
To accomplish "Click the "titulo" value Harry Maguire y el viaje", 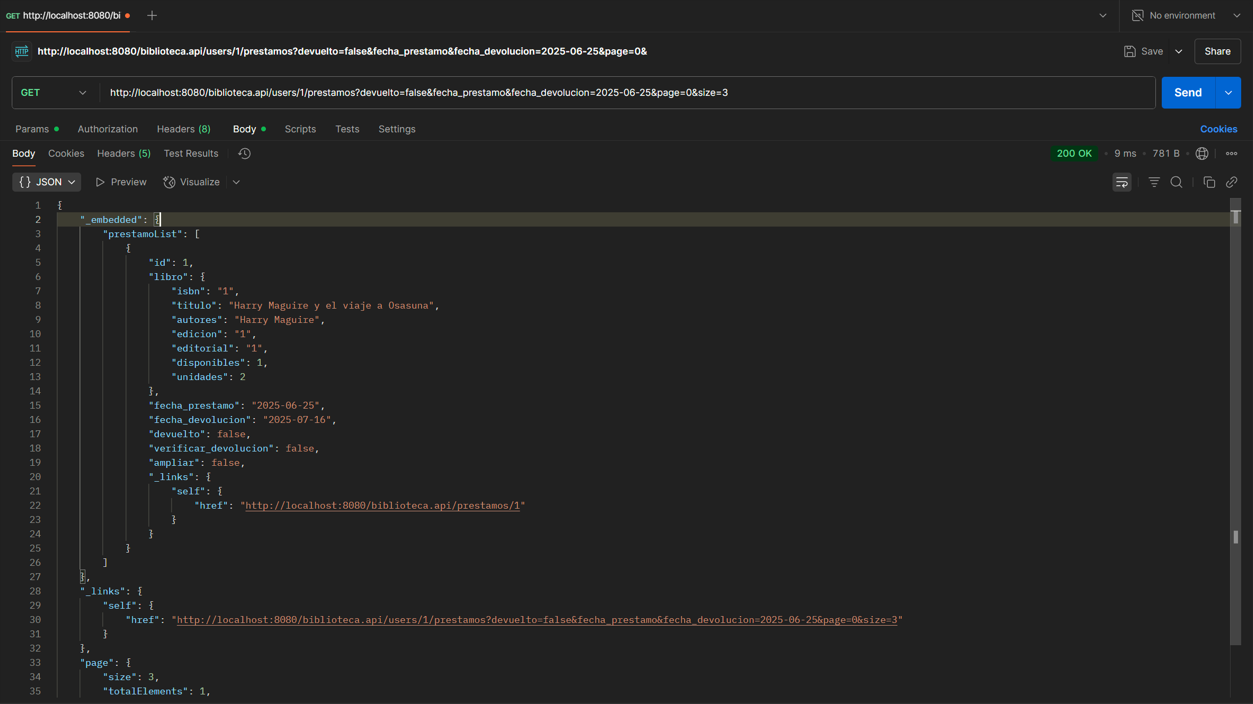I will pyautogui.click(x=331, y=306).
